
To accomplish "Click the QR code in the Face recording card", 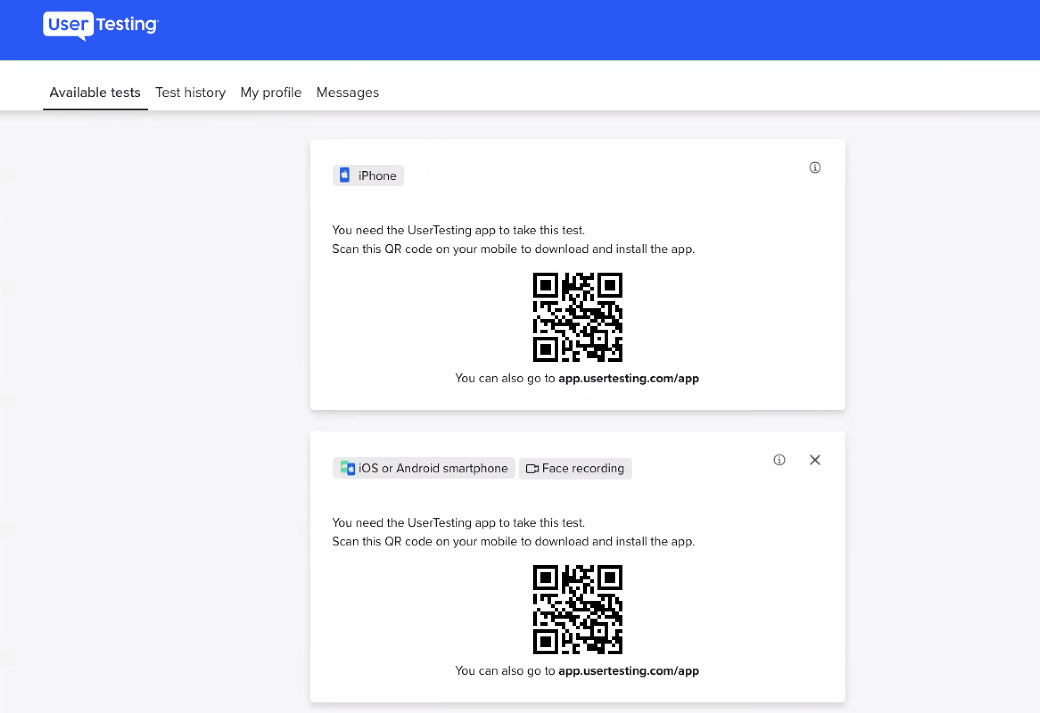I will click(x=577, y=609).
